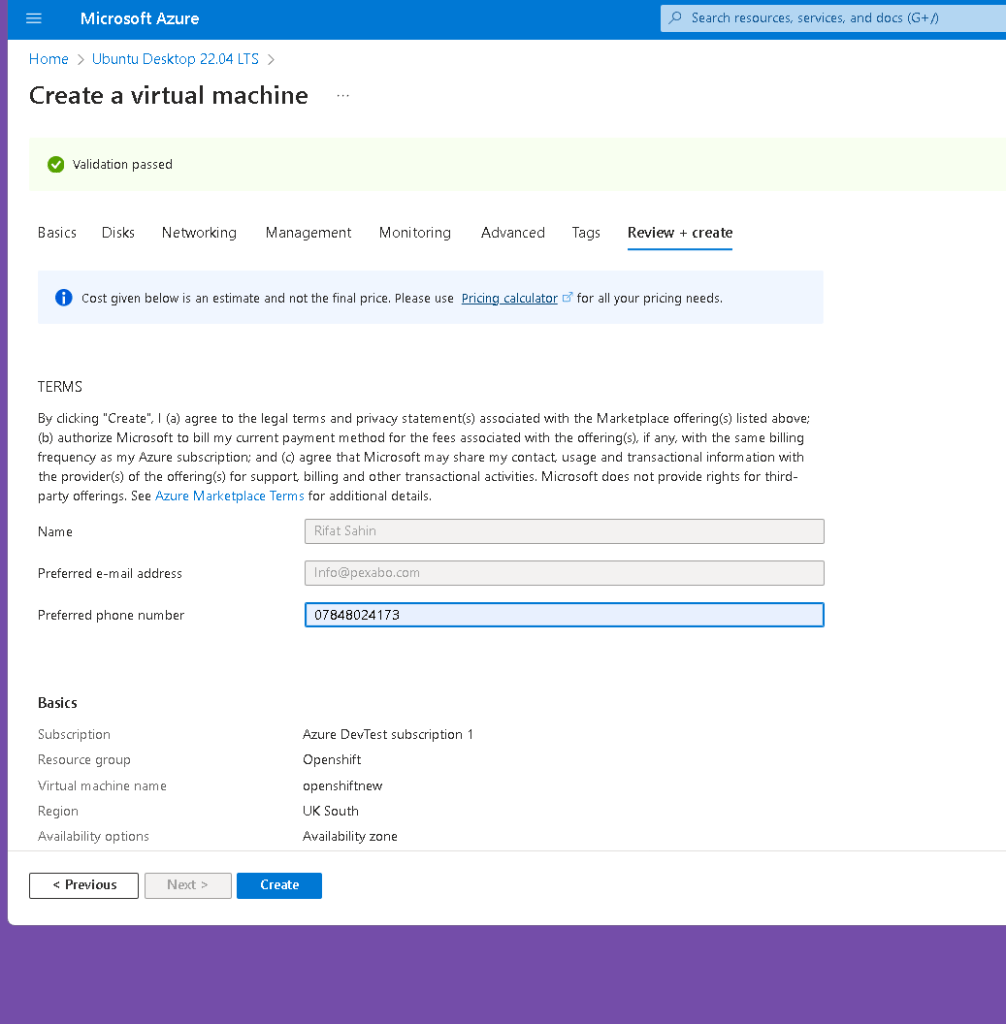
Task: Click into the Preferred phone number field
Action: [x=564, y=615]
